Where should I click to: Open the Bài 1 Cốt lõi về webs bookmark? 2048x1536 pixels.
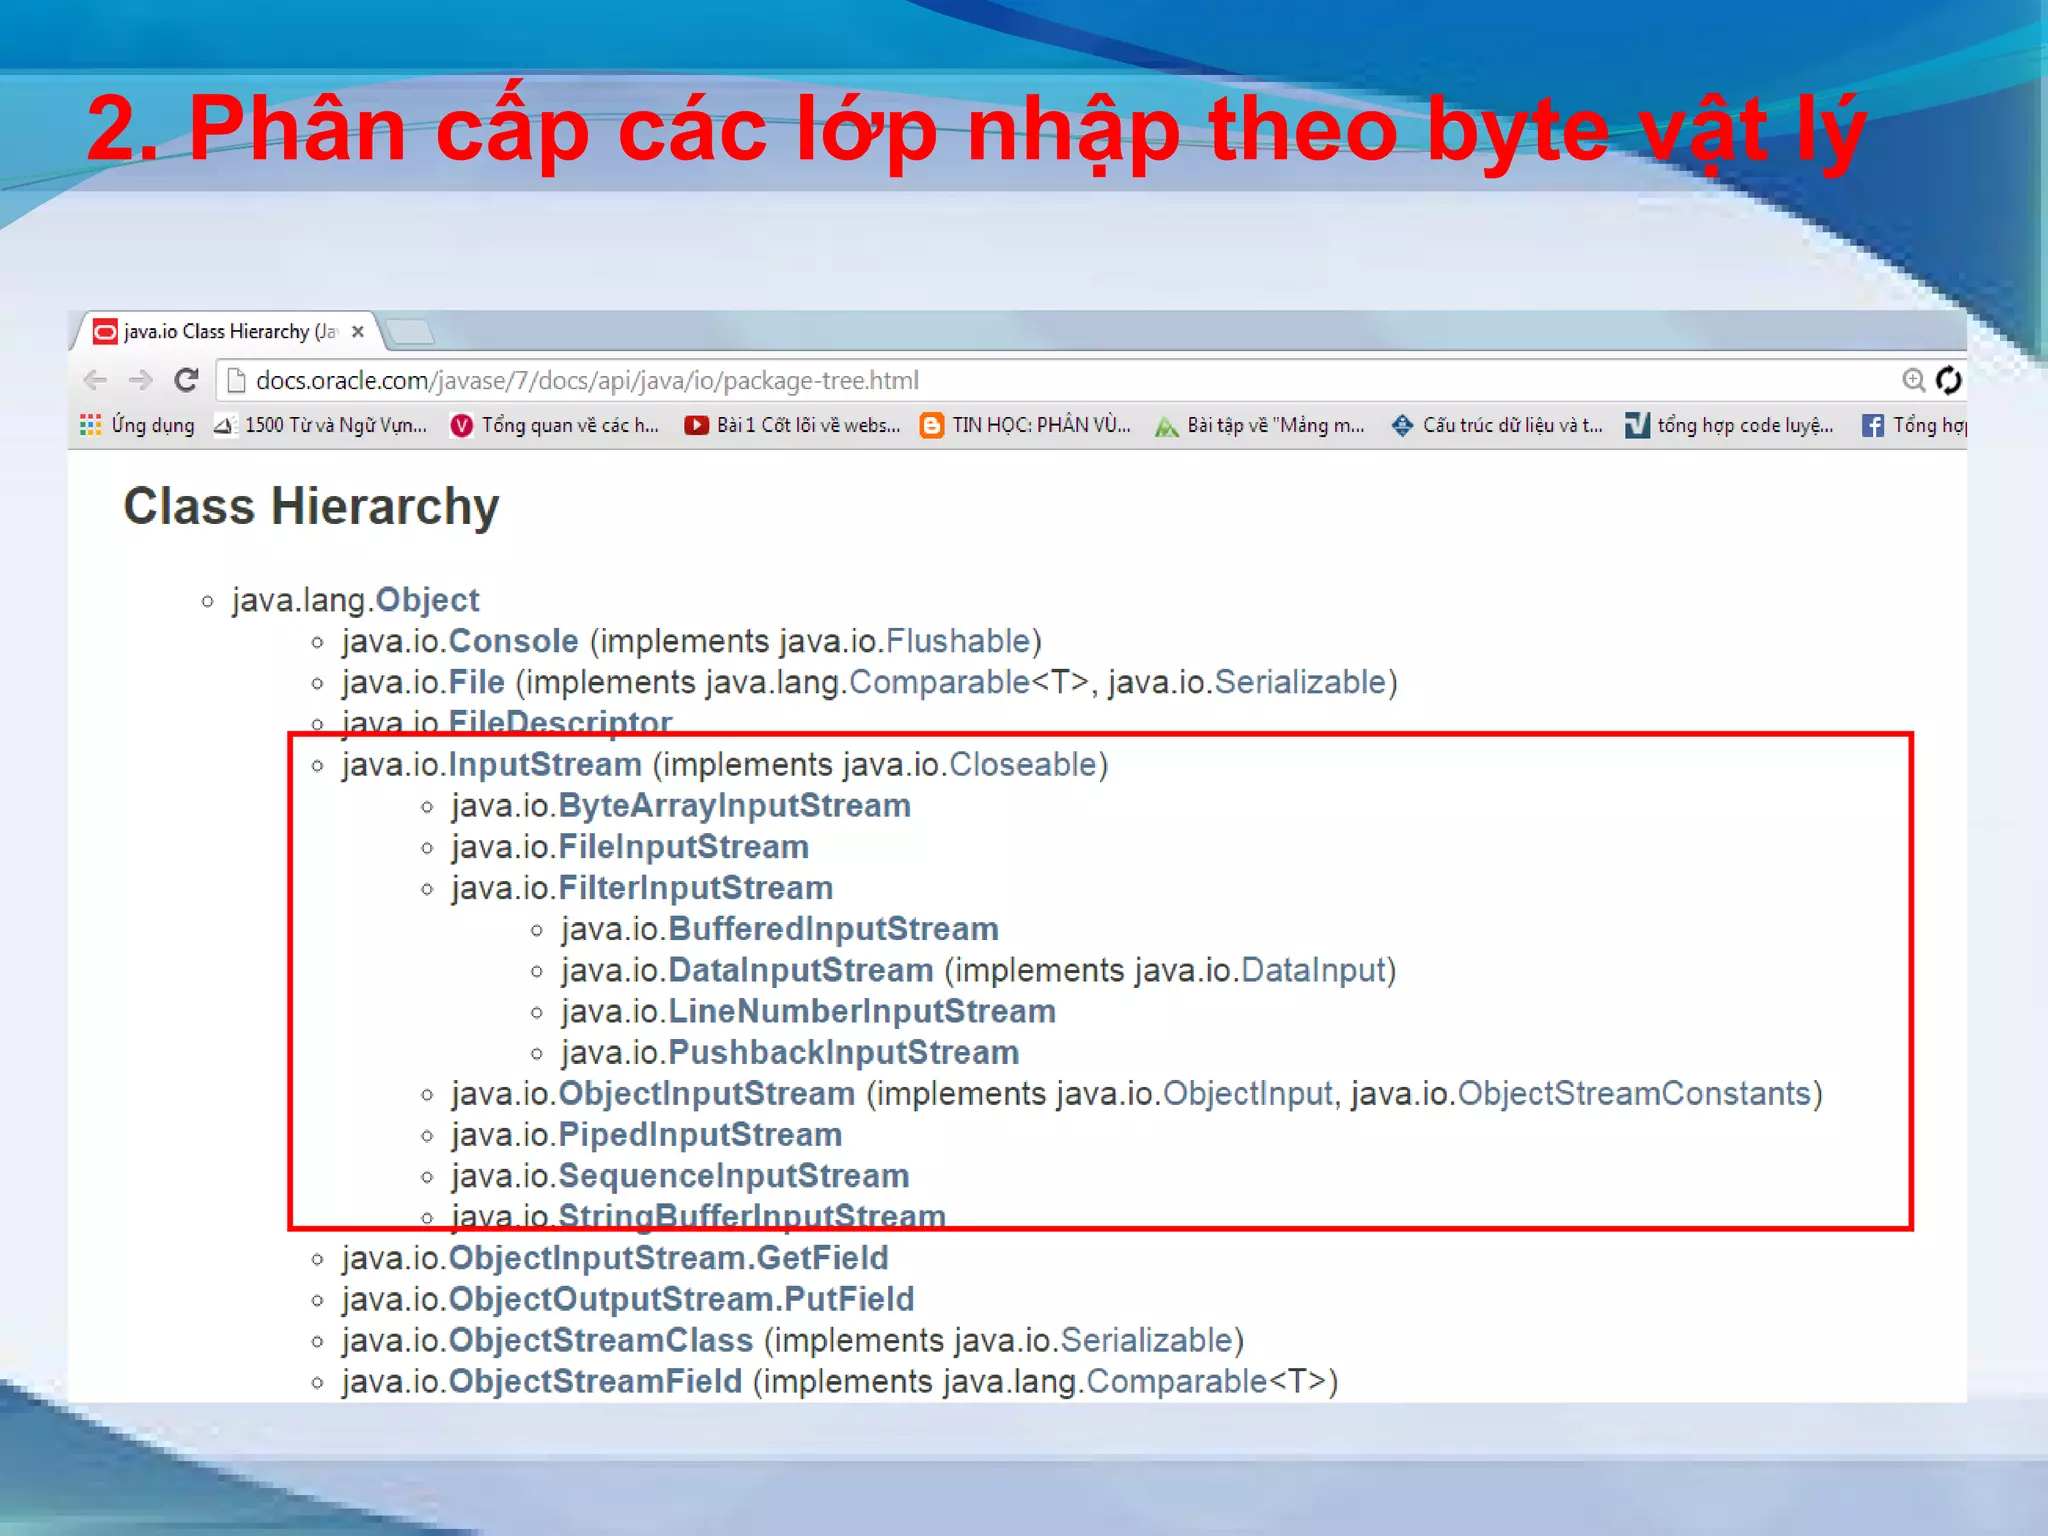click(792, 425)
